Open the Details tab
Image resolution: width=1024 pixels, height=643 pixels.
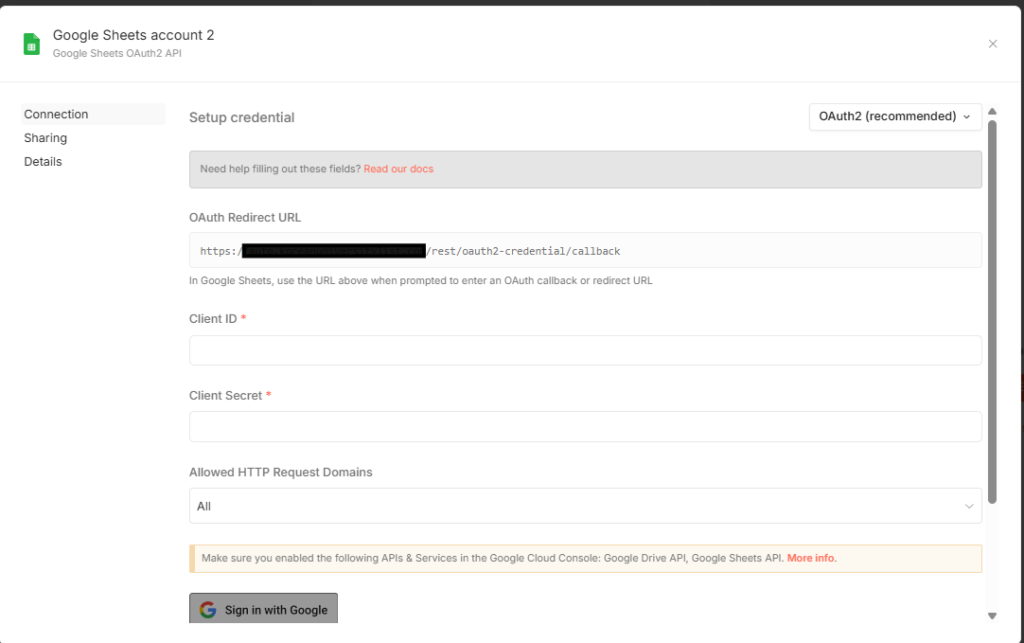[x=43, y=161]
